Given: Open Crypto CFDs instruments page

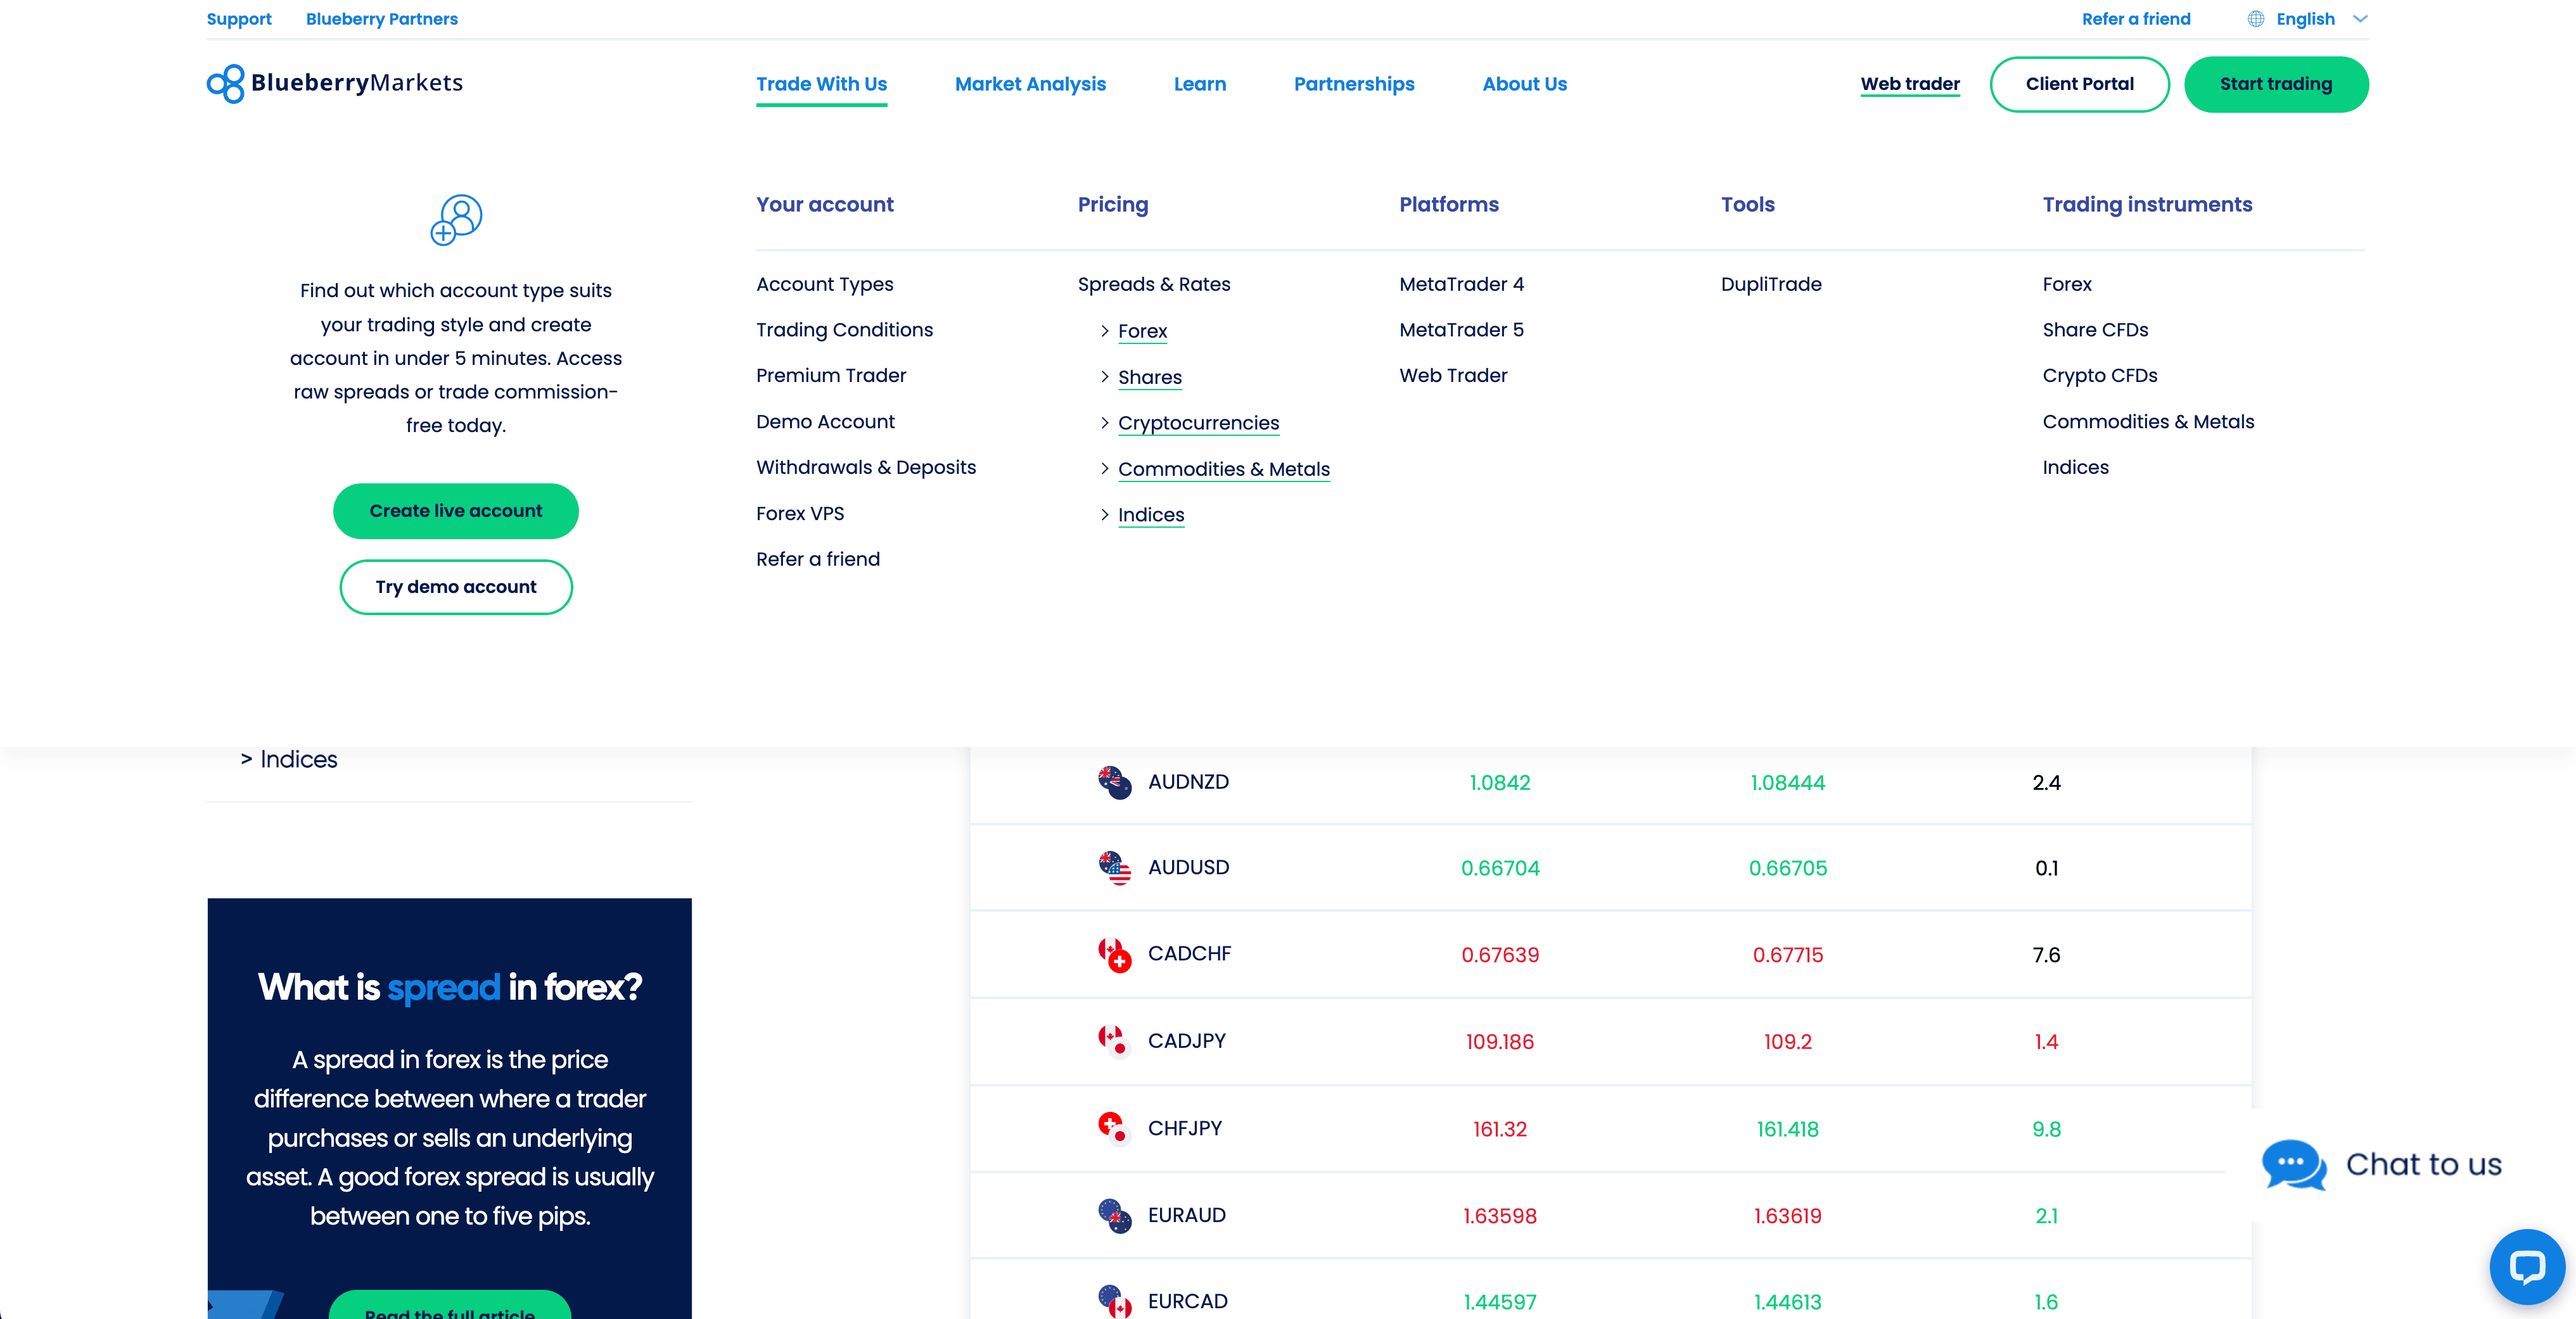Looking at the screenshot, I should pos(2100,376).
